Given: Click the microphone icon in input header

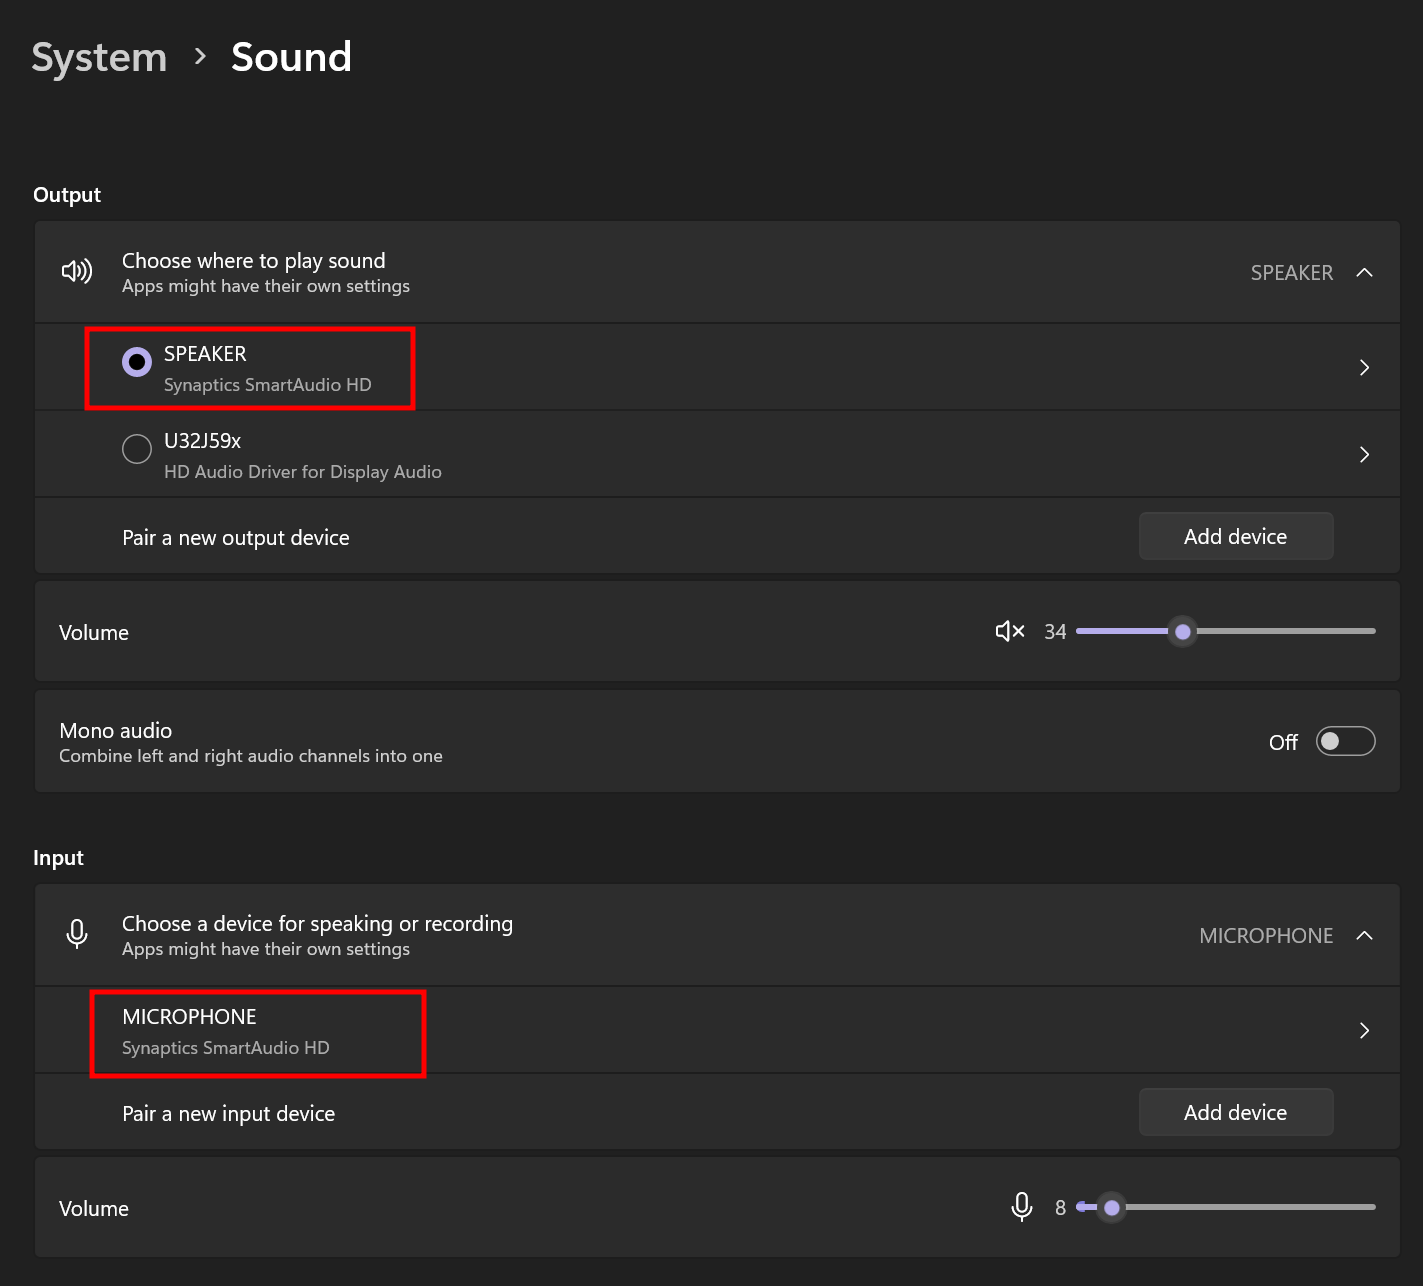Looking at the screenshot, I should (x=77, y=934).
